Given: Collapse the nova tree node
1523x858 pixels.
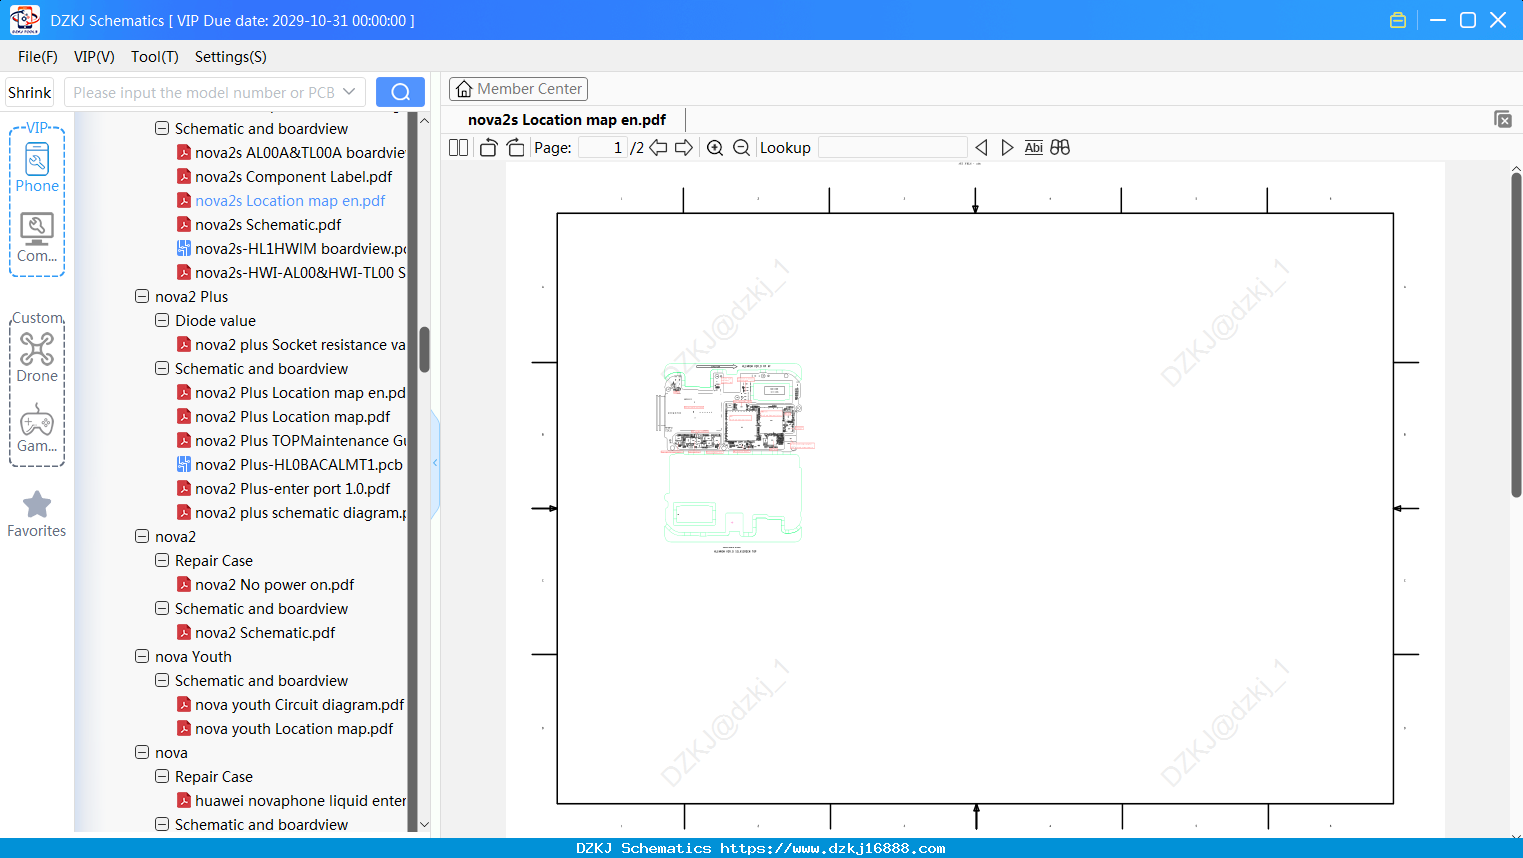Looking at the screenshot, I should click(x=142, y=753).
